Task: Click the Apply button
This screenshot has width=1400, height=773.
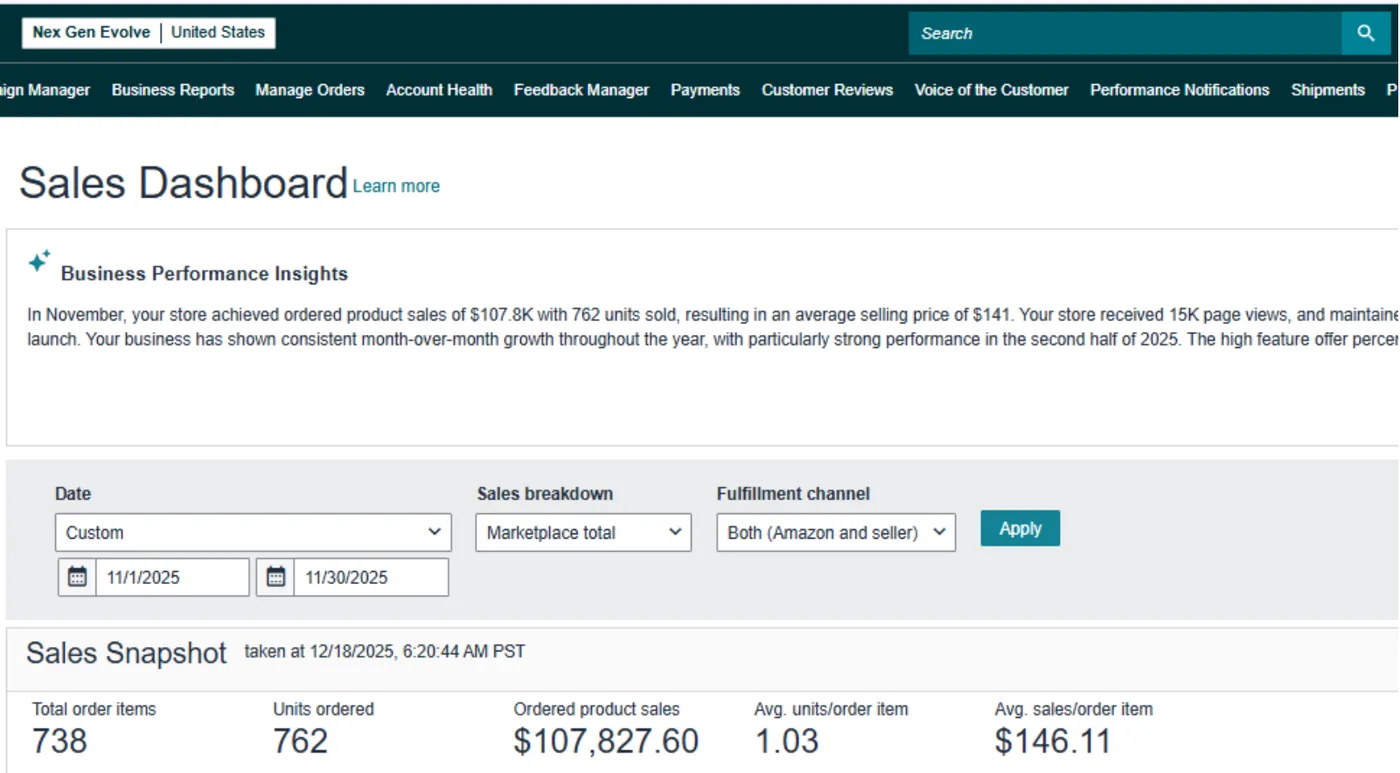Action: pos(1020,528)
